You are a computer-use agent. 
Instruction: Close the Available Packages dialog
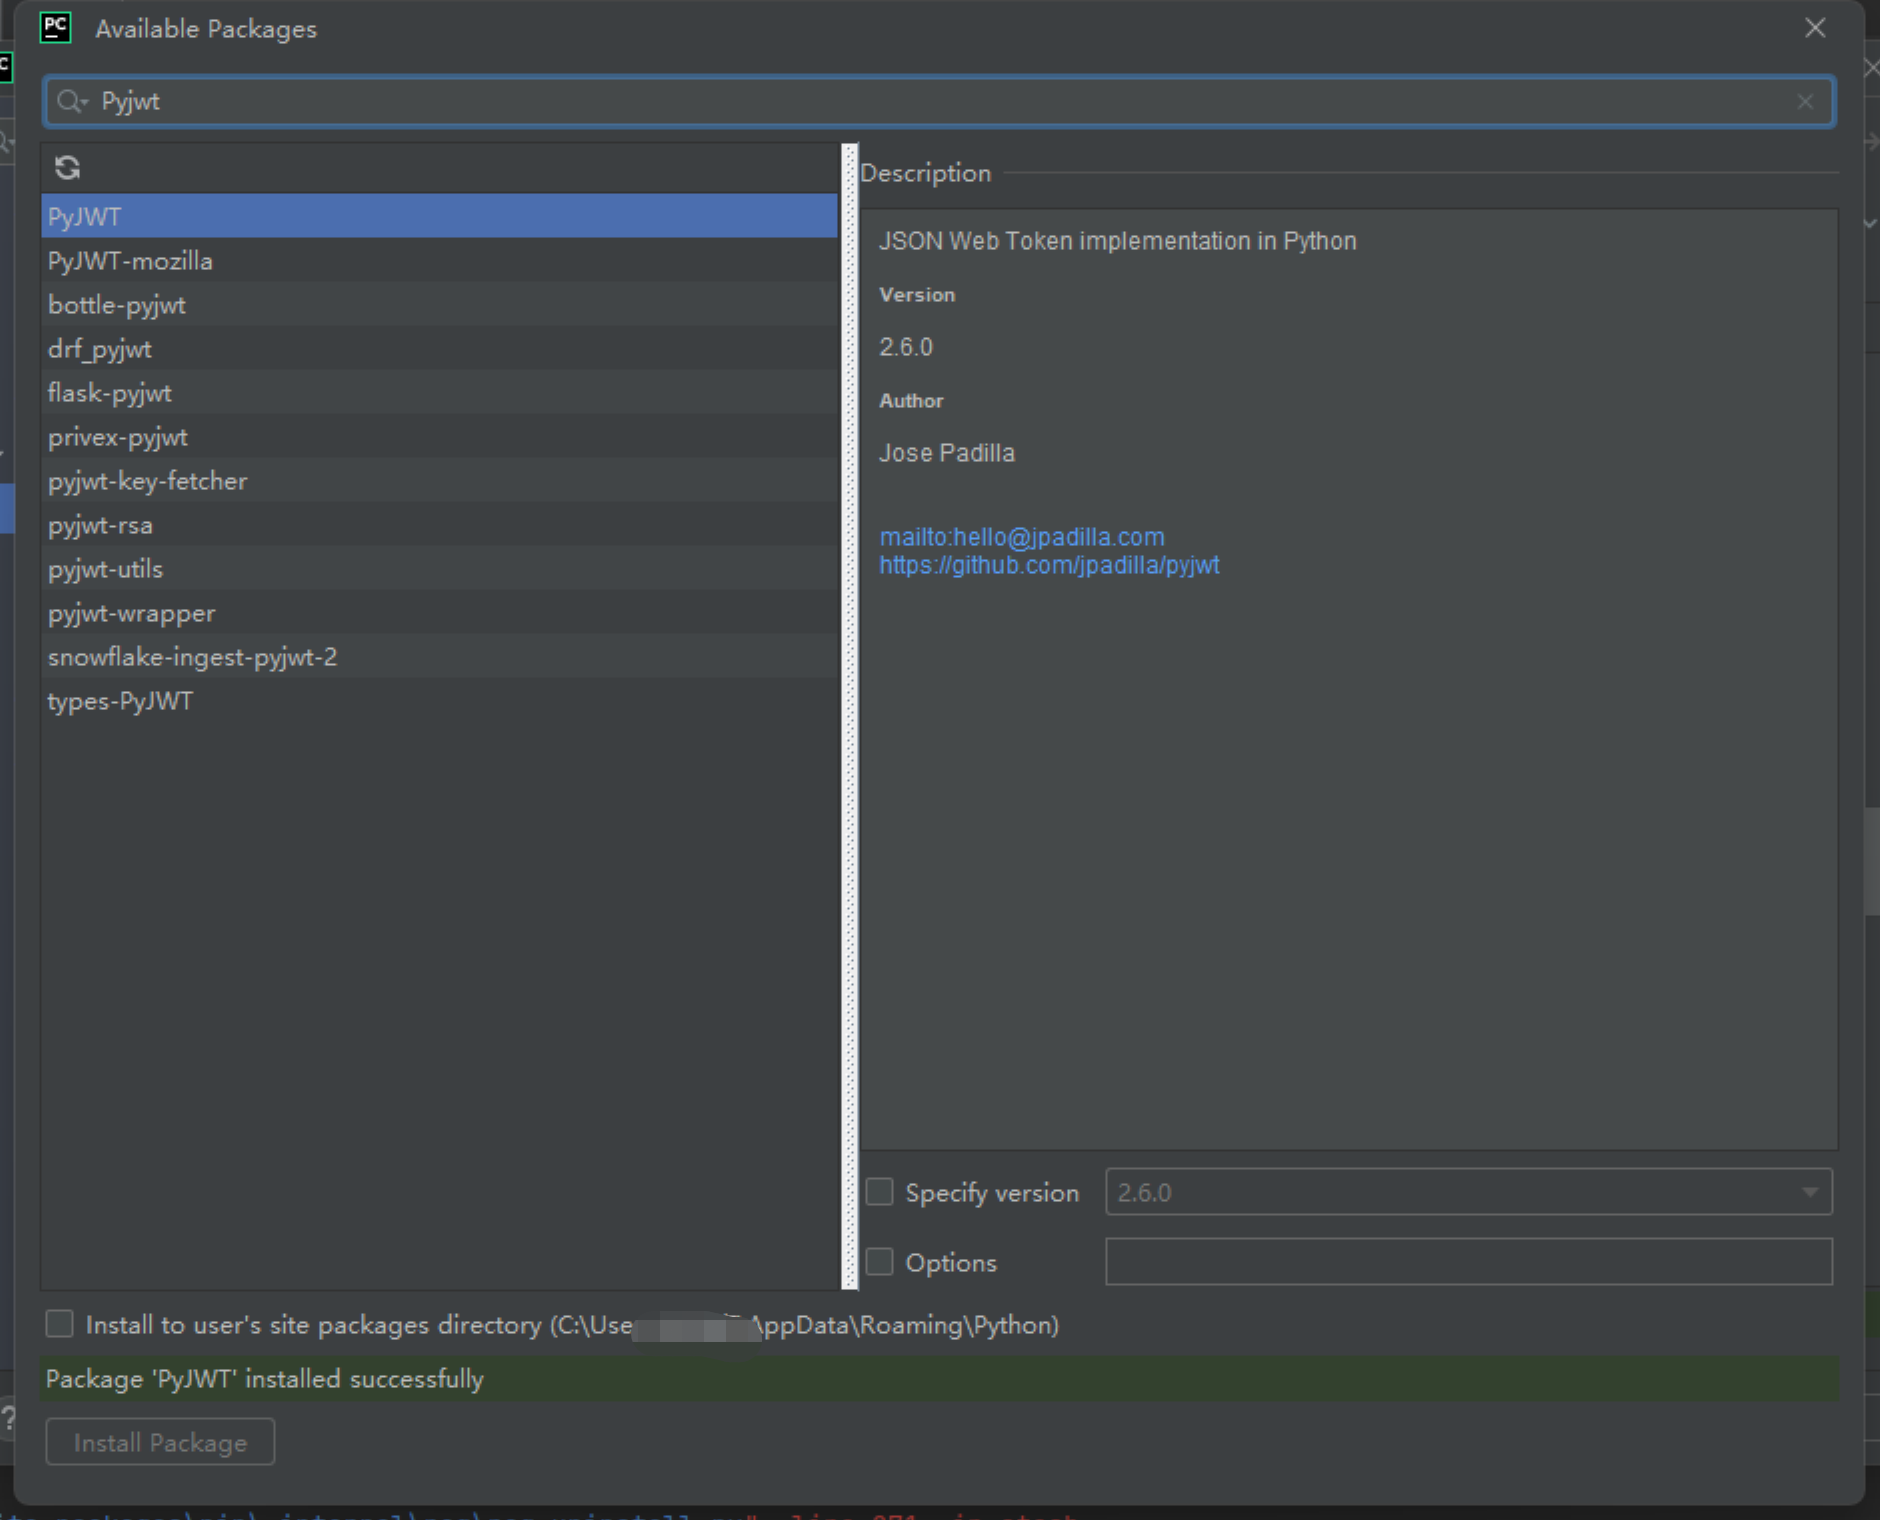(1815, 28)
